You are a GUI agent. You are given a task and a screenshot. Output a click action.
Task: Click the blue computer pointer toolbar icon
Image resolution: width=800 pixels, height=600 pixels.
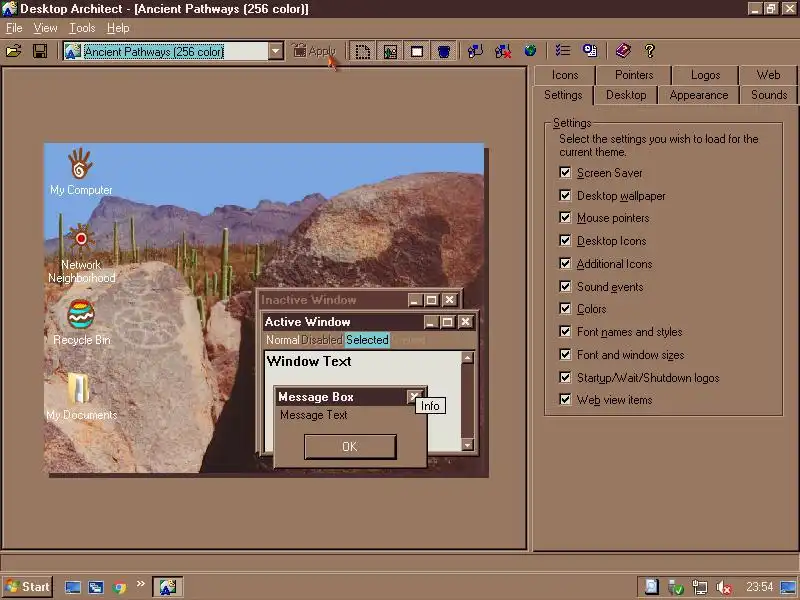(x=475, y=51)
